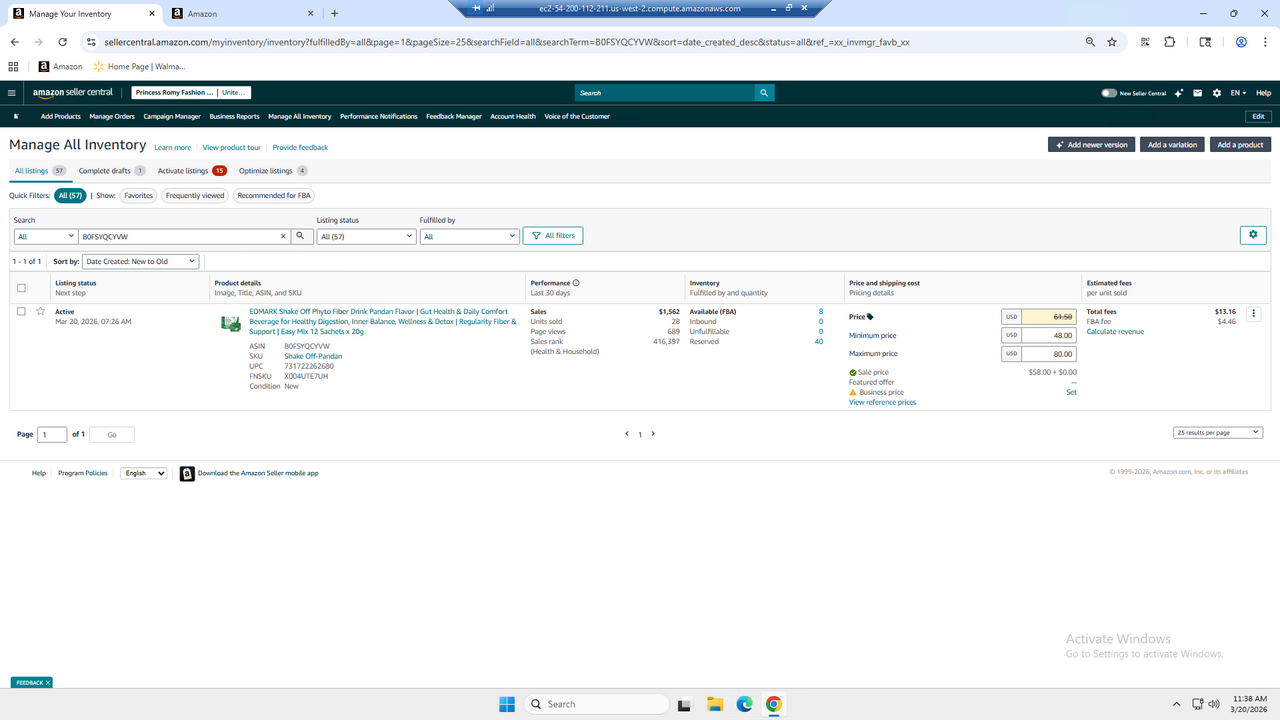Run the inventory search with magnifier button

tap(301, 236)
